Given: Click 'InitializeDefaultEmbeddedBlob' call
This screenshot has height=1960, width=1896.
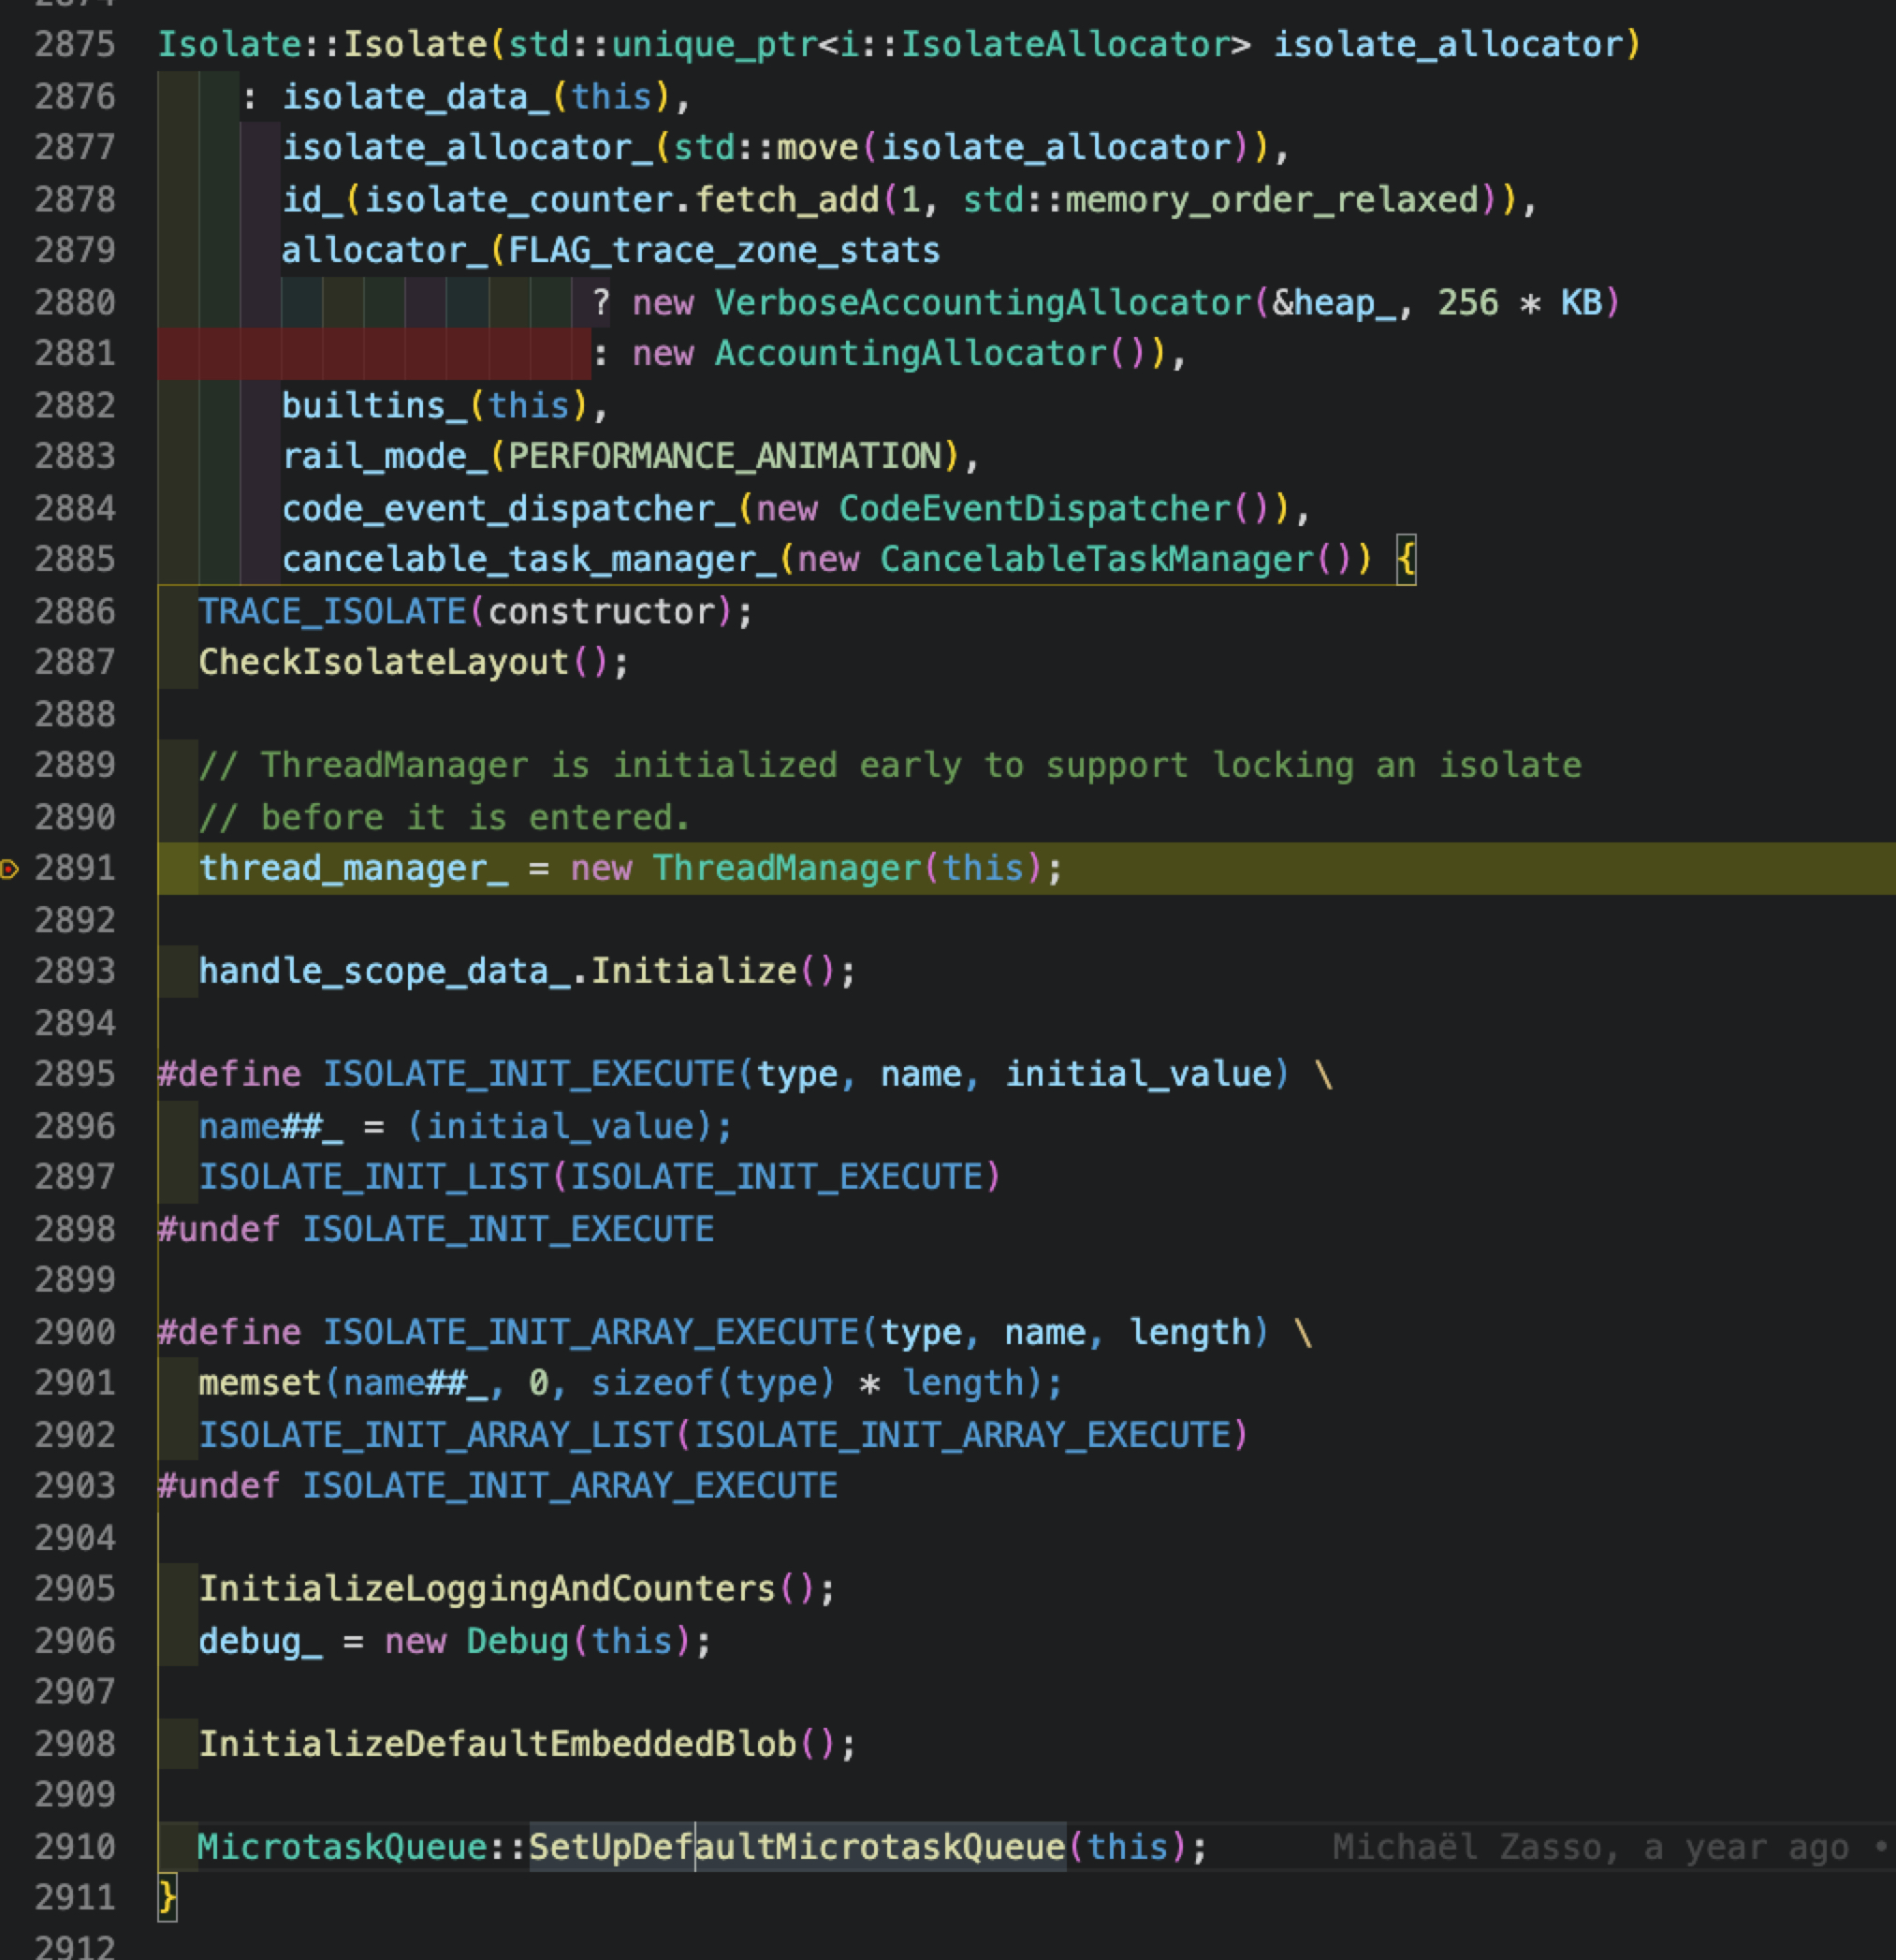Looking at the screenshot, I should pos(498,1744).
